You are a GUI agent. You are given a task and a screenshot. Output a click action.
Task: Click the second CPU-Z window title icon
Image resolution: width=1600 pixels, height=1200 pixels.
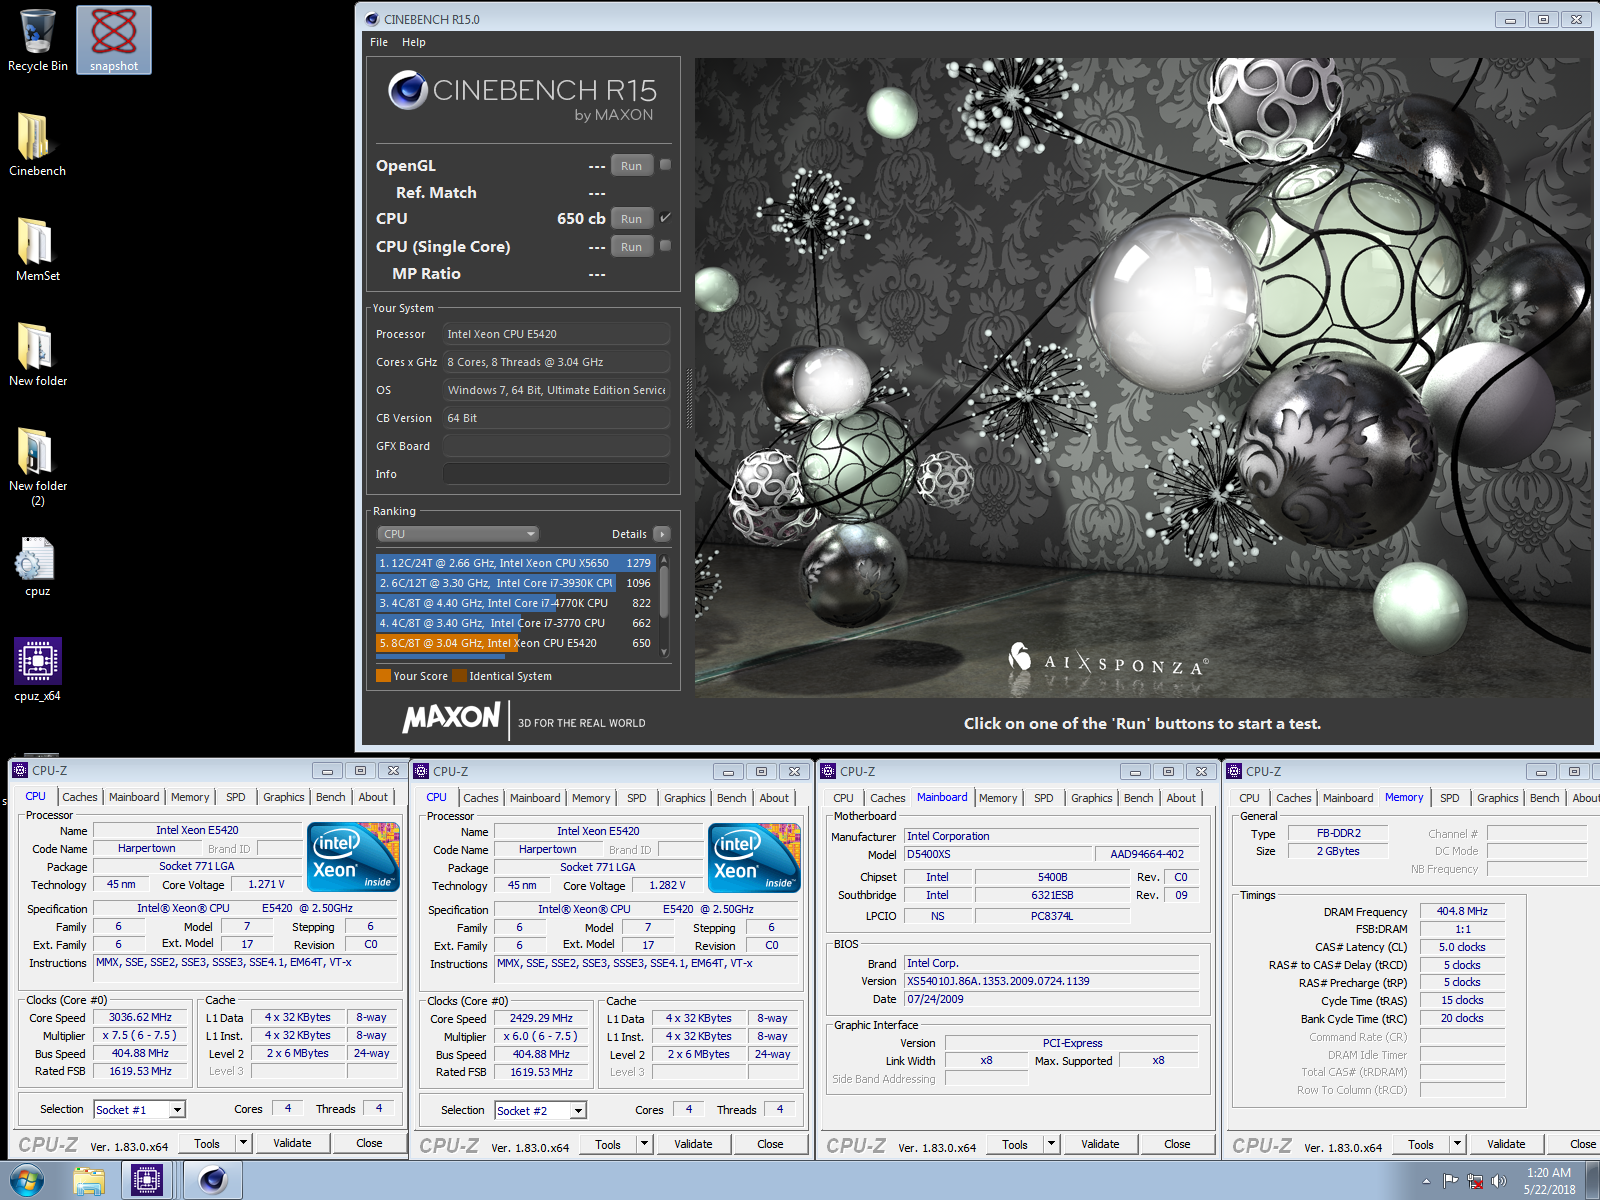click(421, 771)
